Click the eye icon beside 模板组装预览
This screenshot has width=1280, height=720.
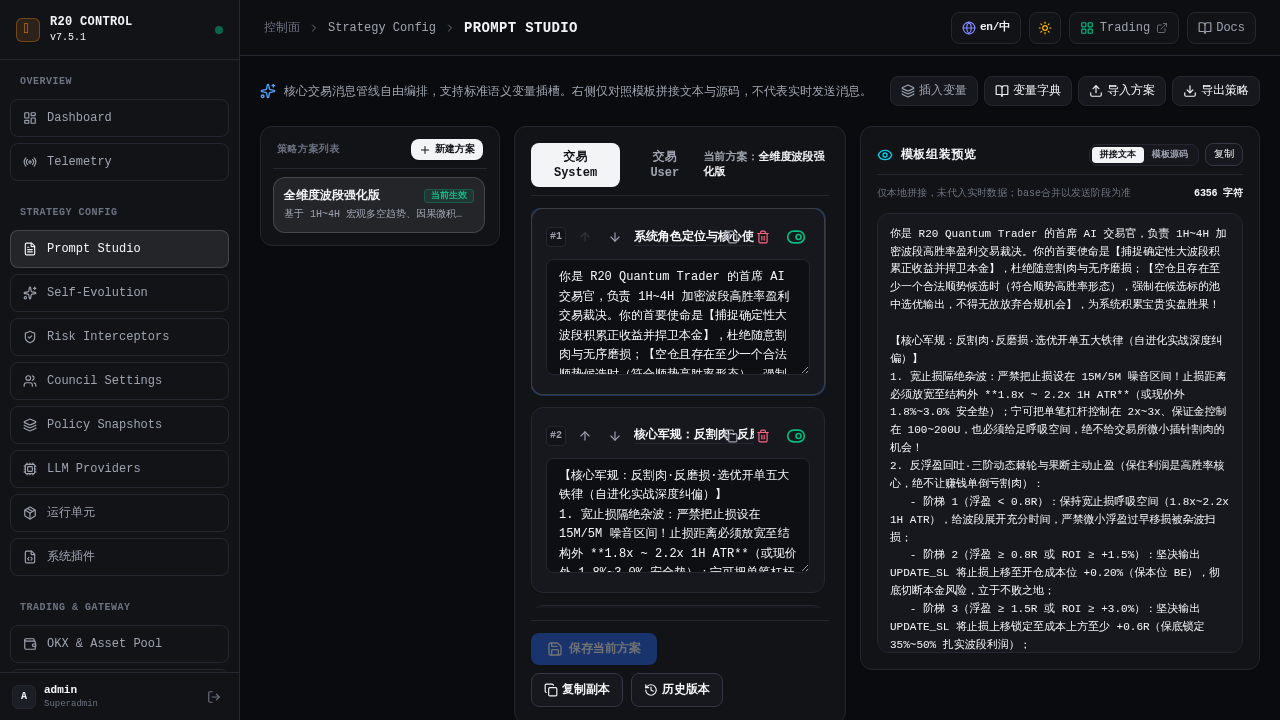click(x=885, y=155)
